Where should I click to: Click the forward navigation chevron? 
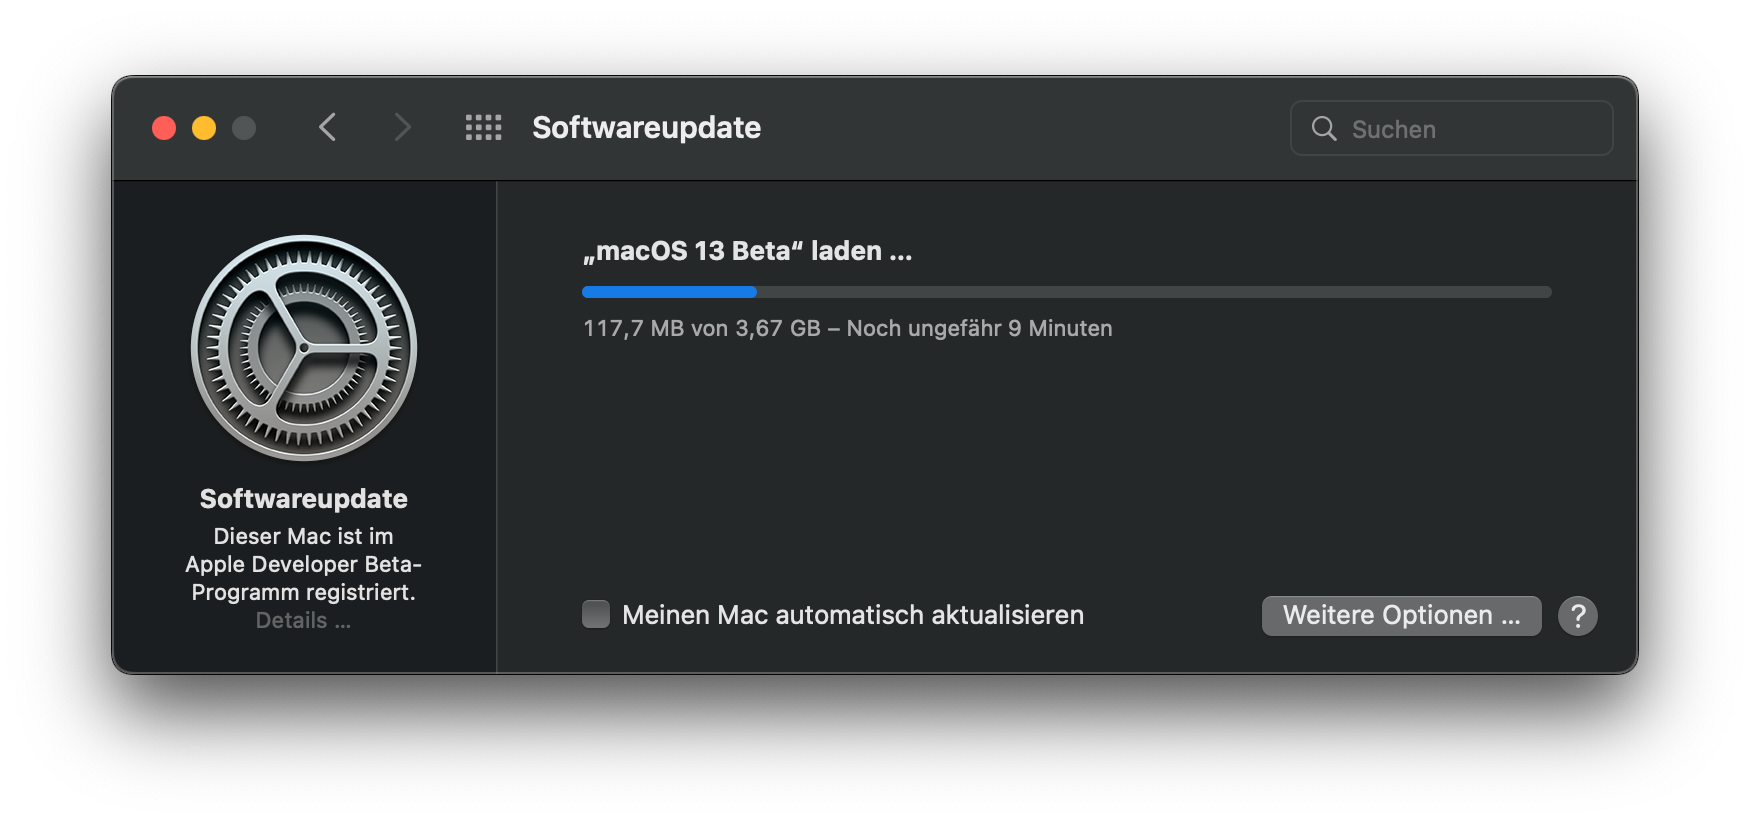402,127
